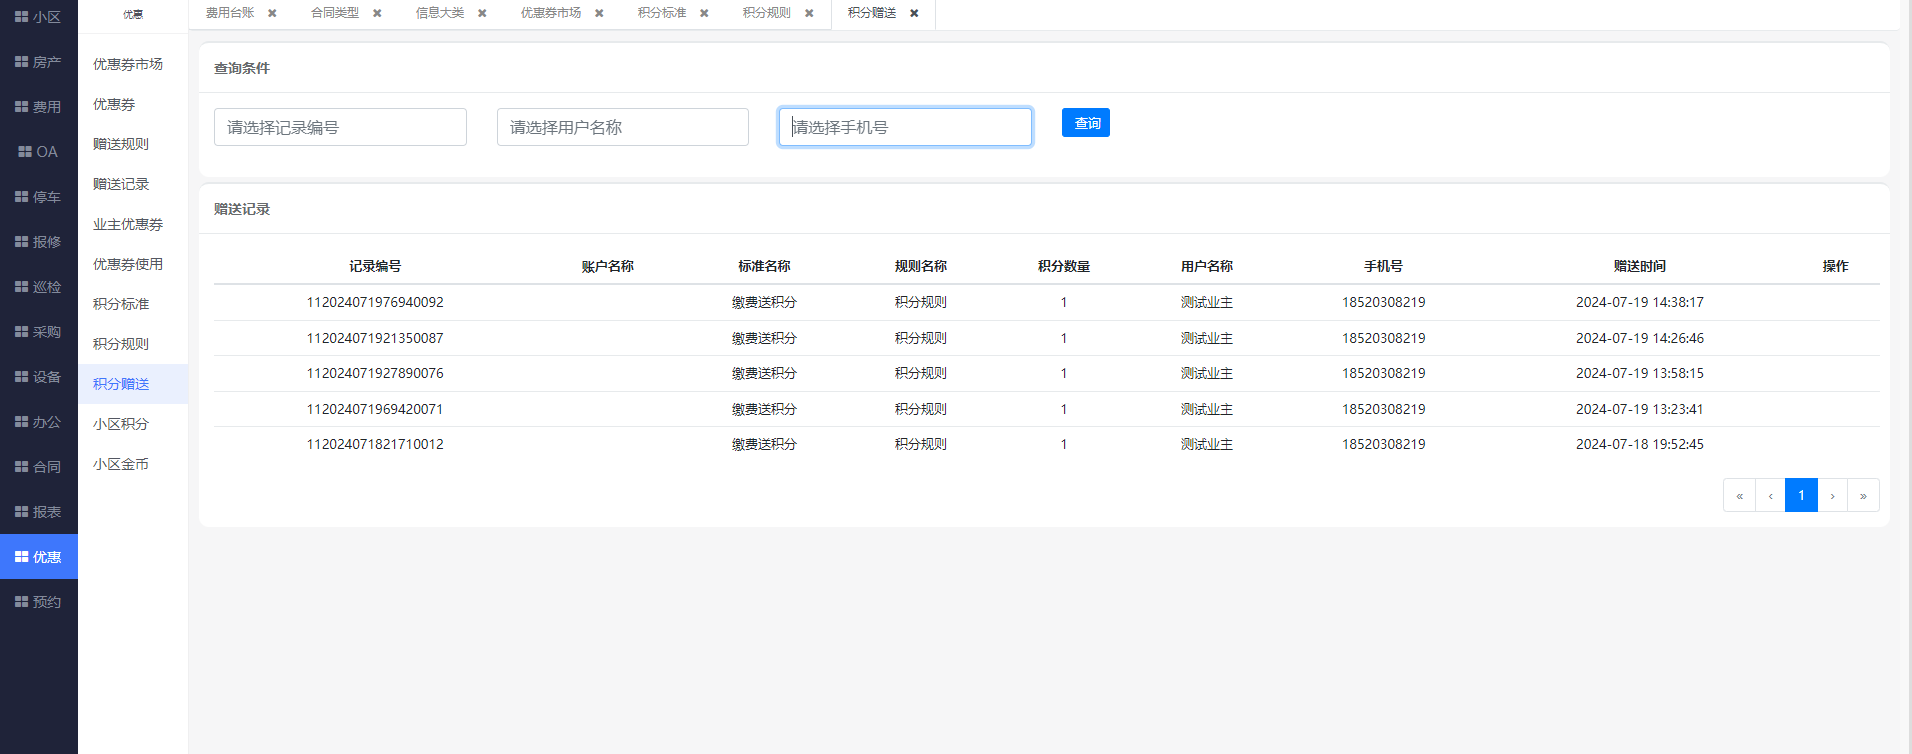Viewport: 1912px width, 754px height.
Task: Go to previous page with ‹ button
Action: (x=1770, y=495)
